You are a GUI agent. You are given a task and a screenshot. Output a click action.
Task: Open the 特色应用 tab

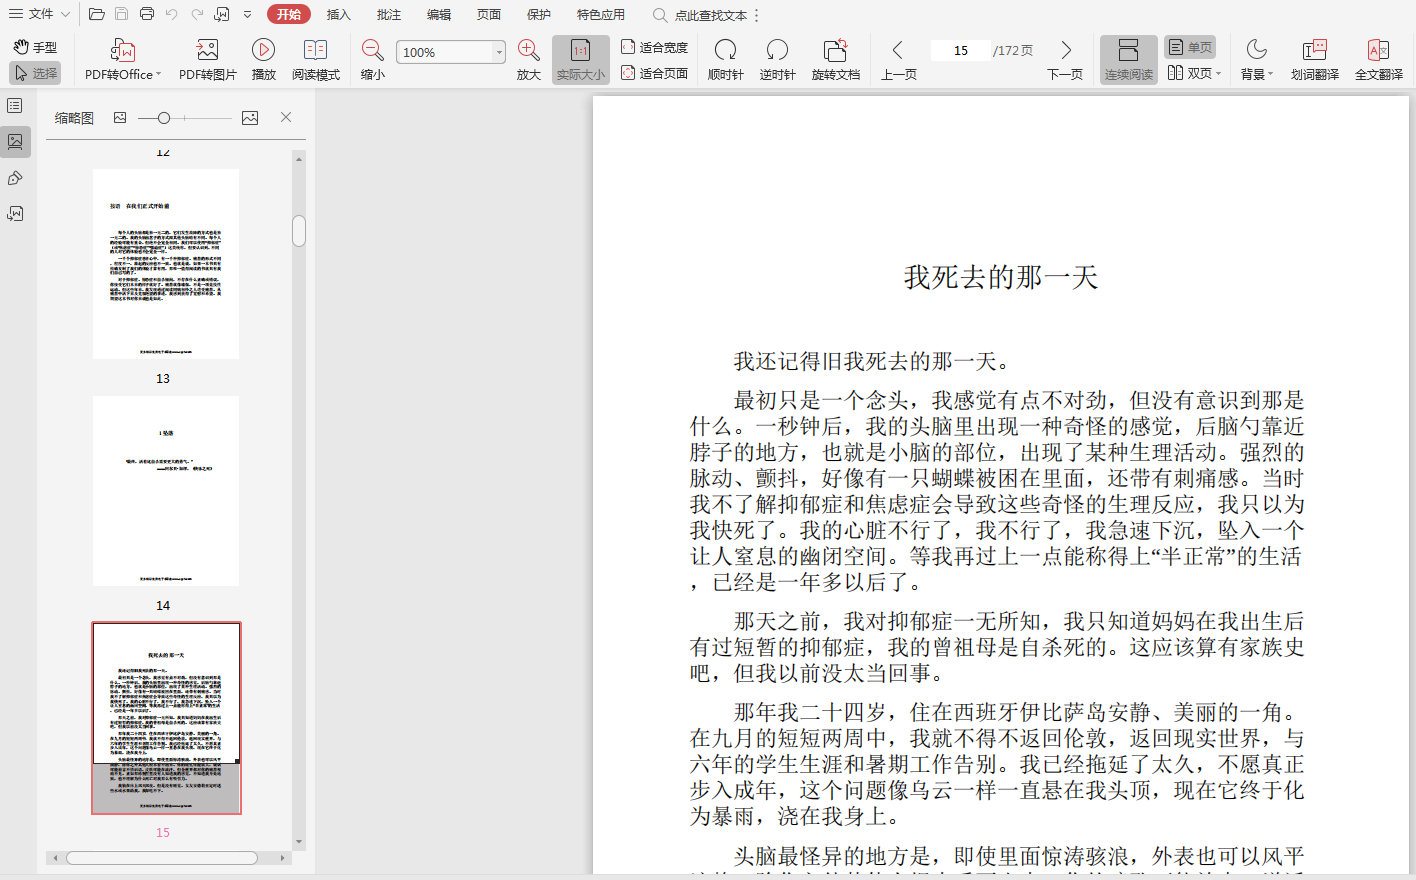click(x=601, y=15)
